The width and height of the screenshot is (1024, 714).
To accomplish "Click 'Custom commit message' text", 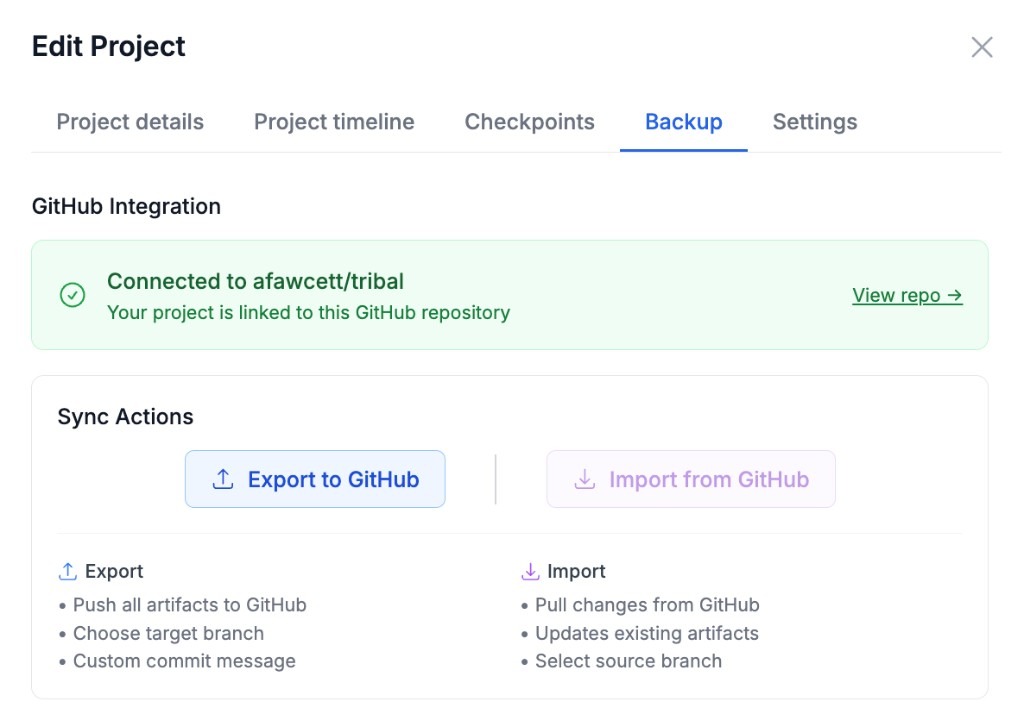I will click(184, 661).
